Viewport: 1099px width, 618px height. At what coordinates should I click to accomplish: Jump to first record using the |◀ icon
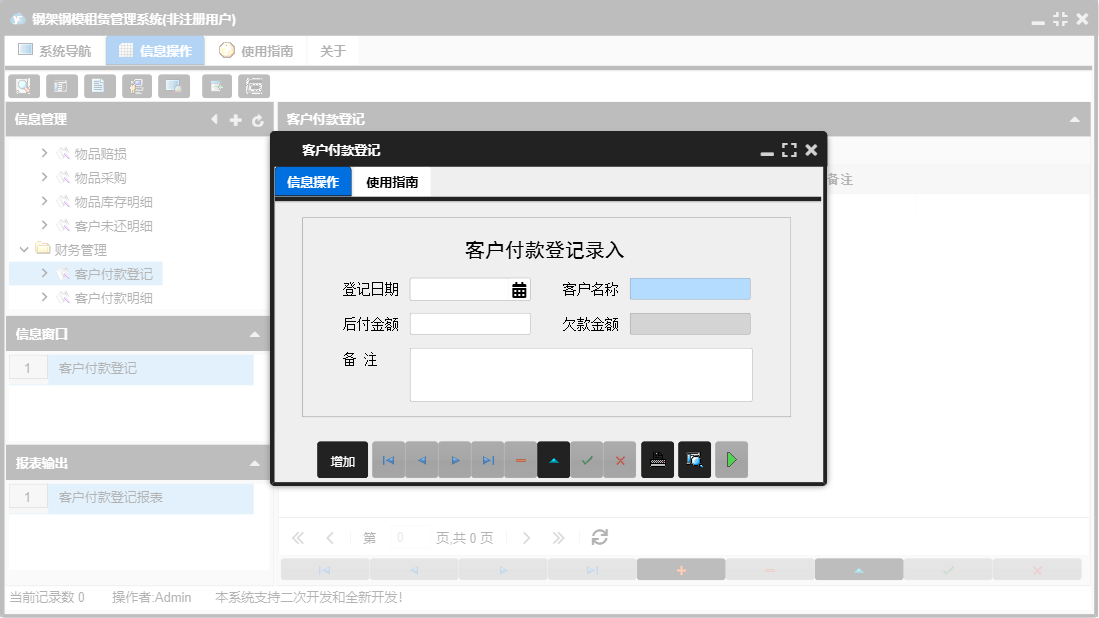(x=388, y=459)
